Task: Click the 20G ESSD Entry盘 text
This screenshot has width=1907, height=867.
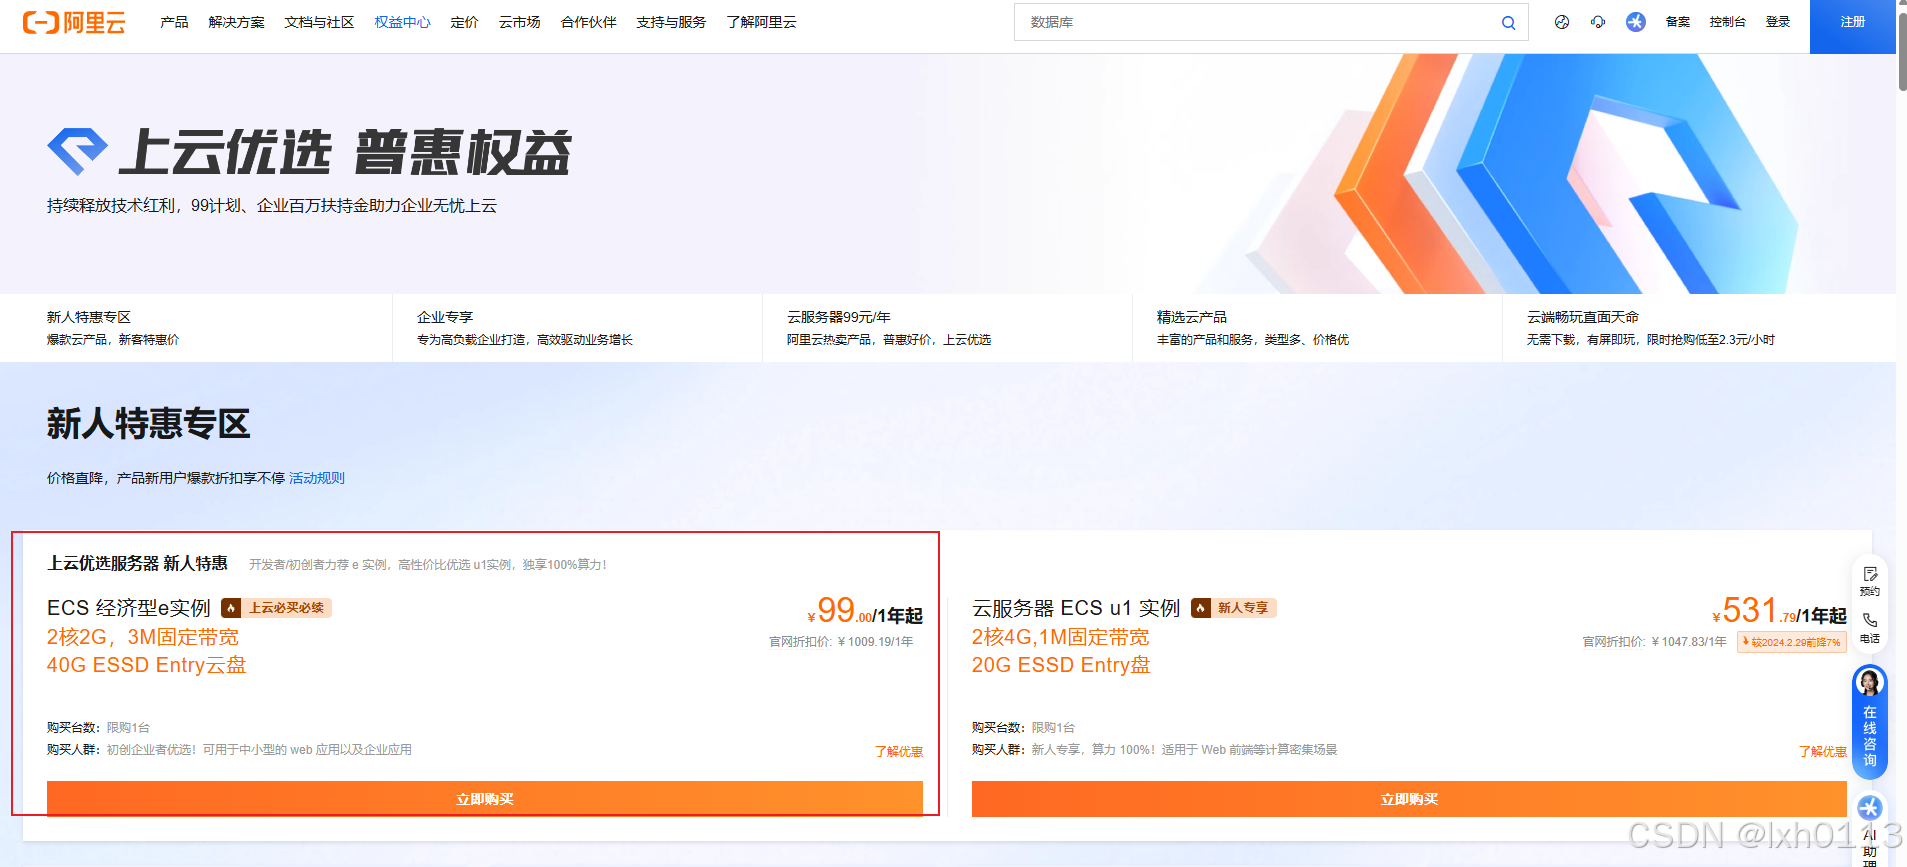Action: [1061, 665]
